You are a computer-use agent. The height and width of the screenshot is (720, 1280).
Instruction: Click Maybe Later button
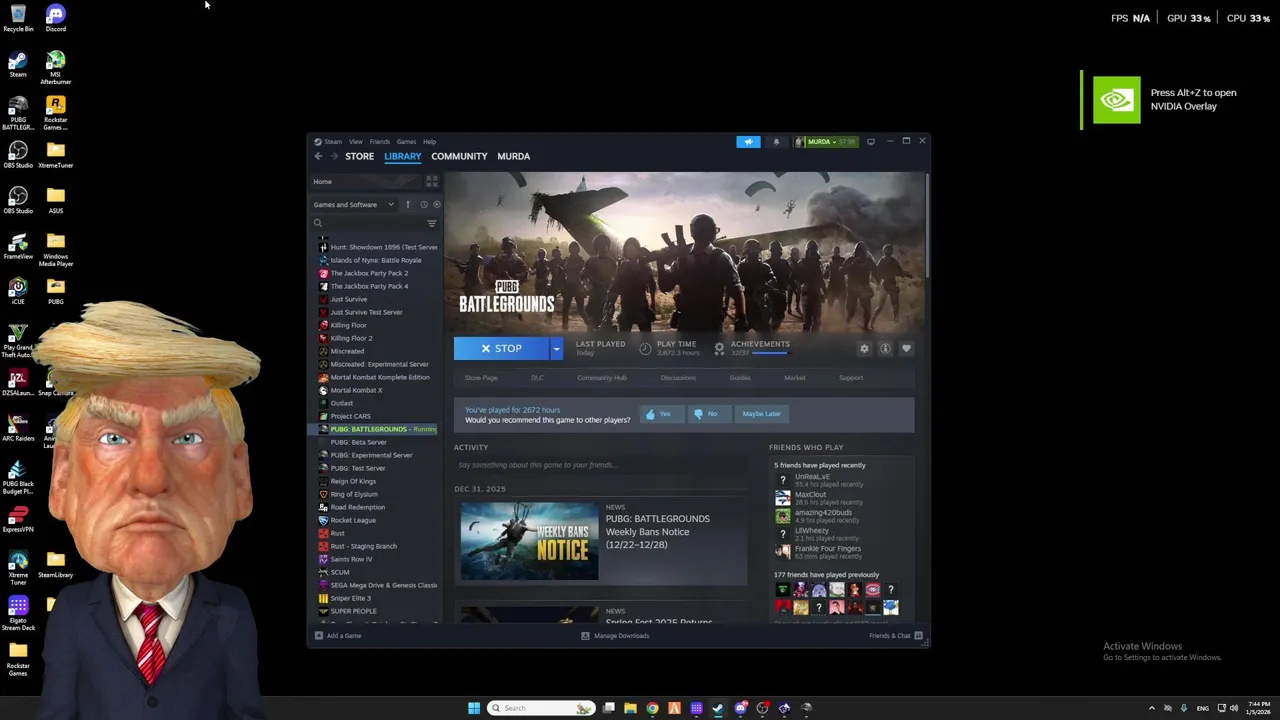pos(761,414)
